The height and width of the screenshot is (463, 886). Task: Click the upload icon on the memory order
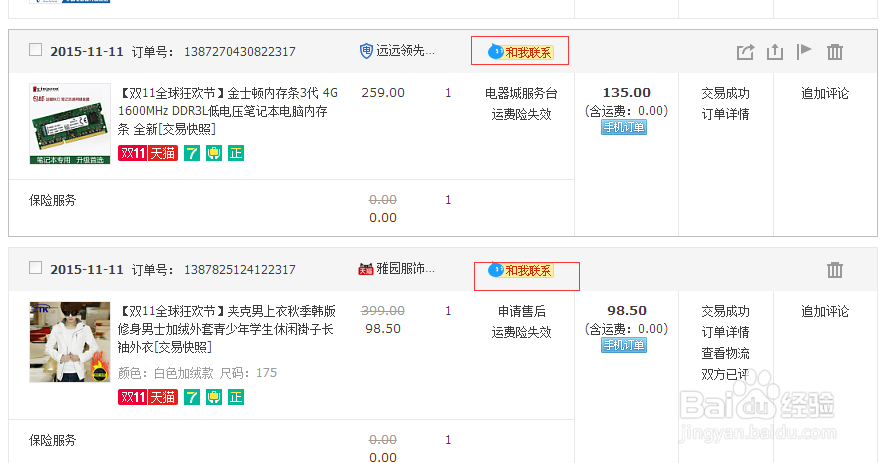(x=775, y=52)
